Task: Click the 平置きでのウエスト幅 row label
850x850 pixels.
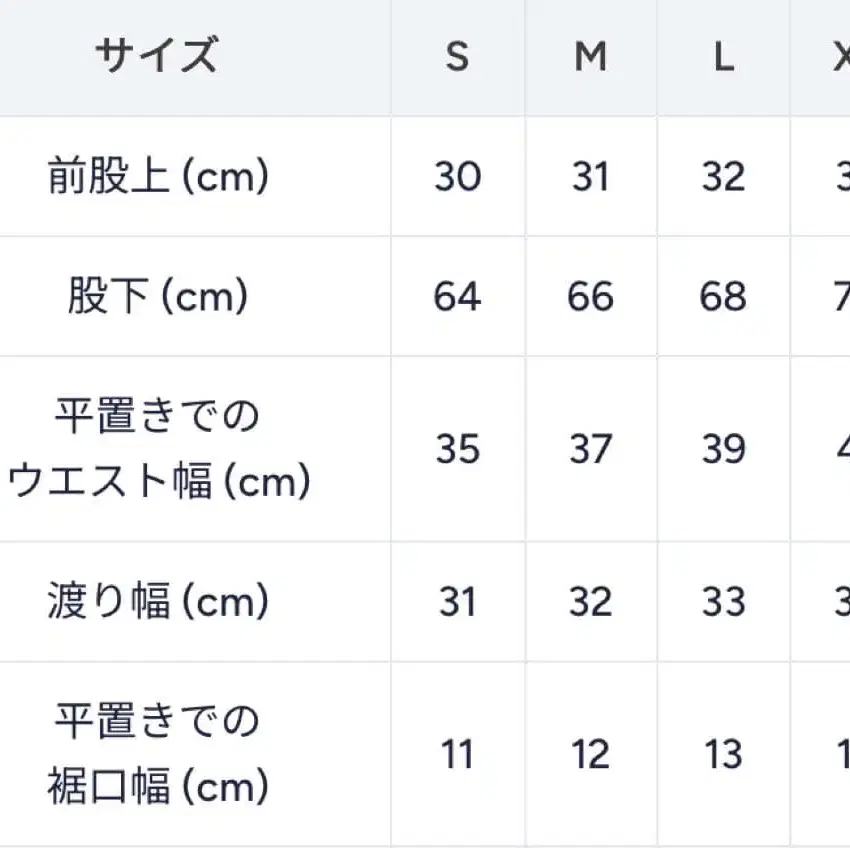Action: (158, 449)
